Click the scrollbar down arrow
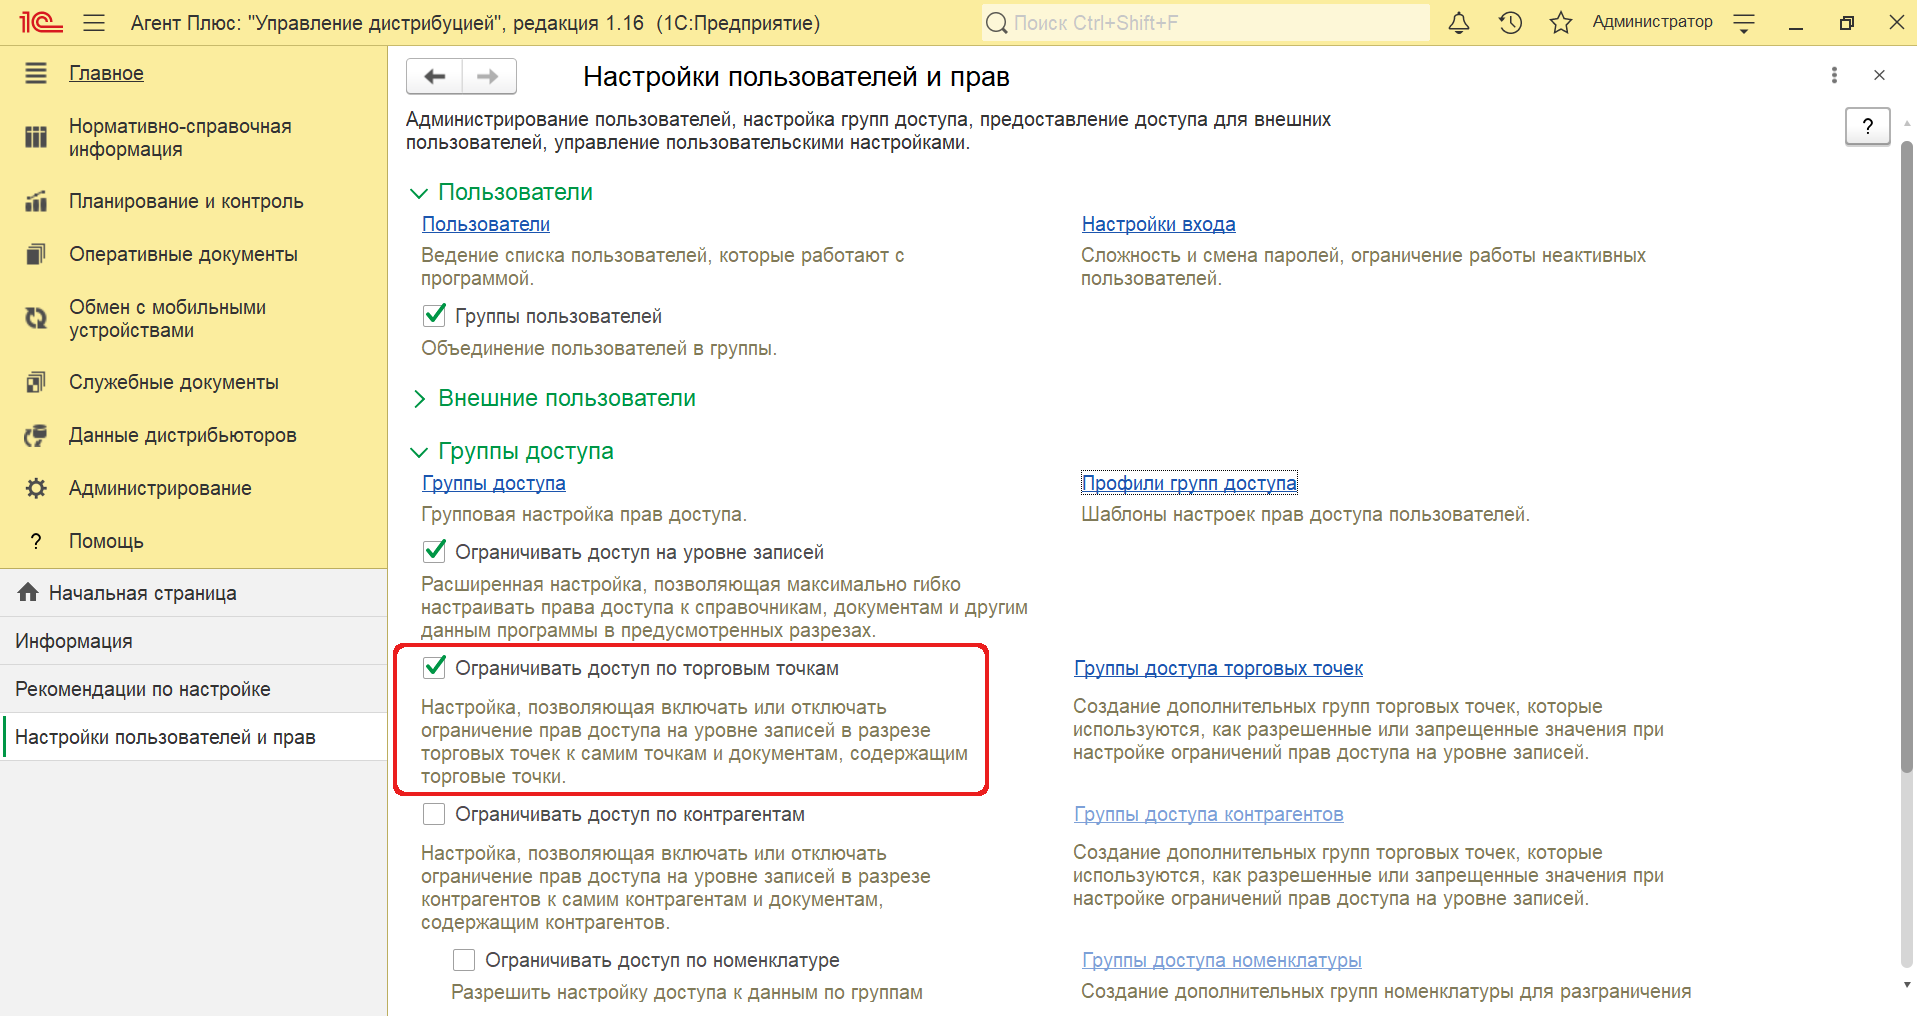Image resolution: width=1917 pixels, height=1016 pixels. pyautogui.click(x=1906, y=985)
